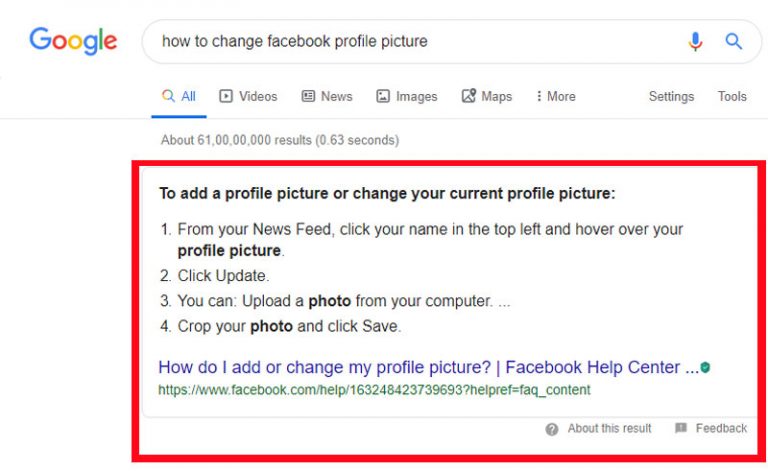Screen dimensions: 768x471
Task: Open the Settings dropdown
Action: point(671,96)
